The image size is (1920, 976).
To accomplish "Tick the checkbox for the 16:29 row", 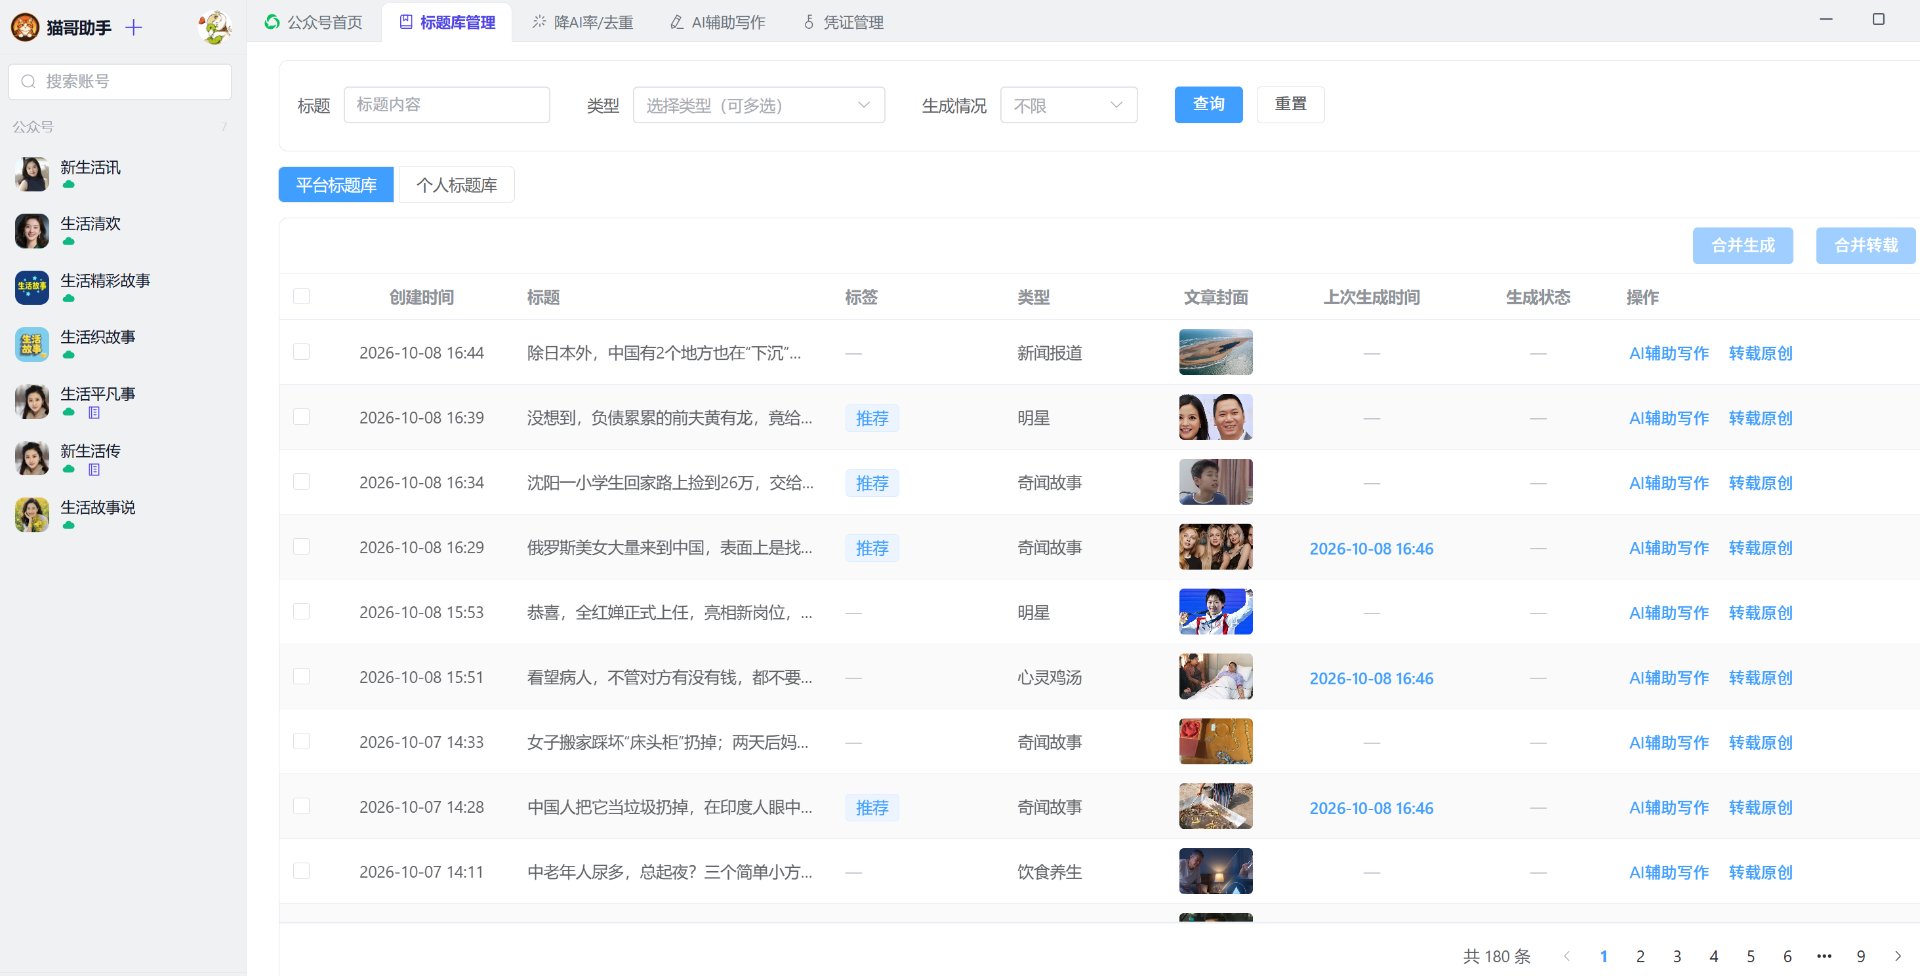I will [301, 547].
